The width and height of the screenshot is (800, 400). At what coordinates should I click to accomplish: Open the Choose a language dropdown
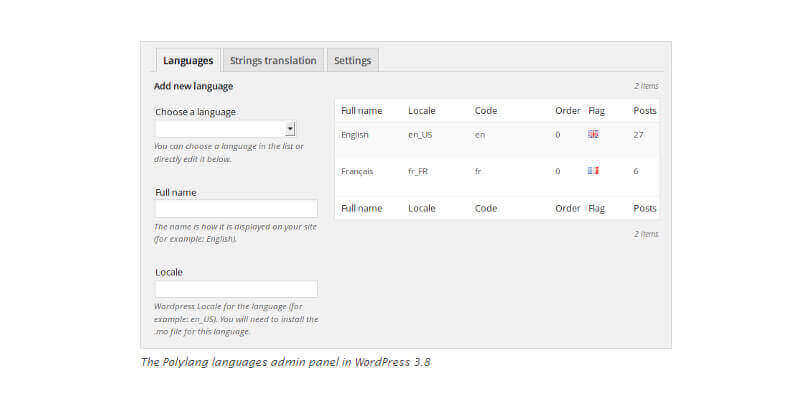[225, 129]
